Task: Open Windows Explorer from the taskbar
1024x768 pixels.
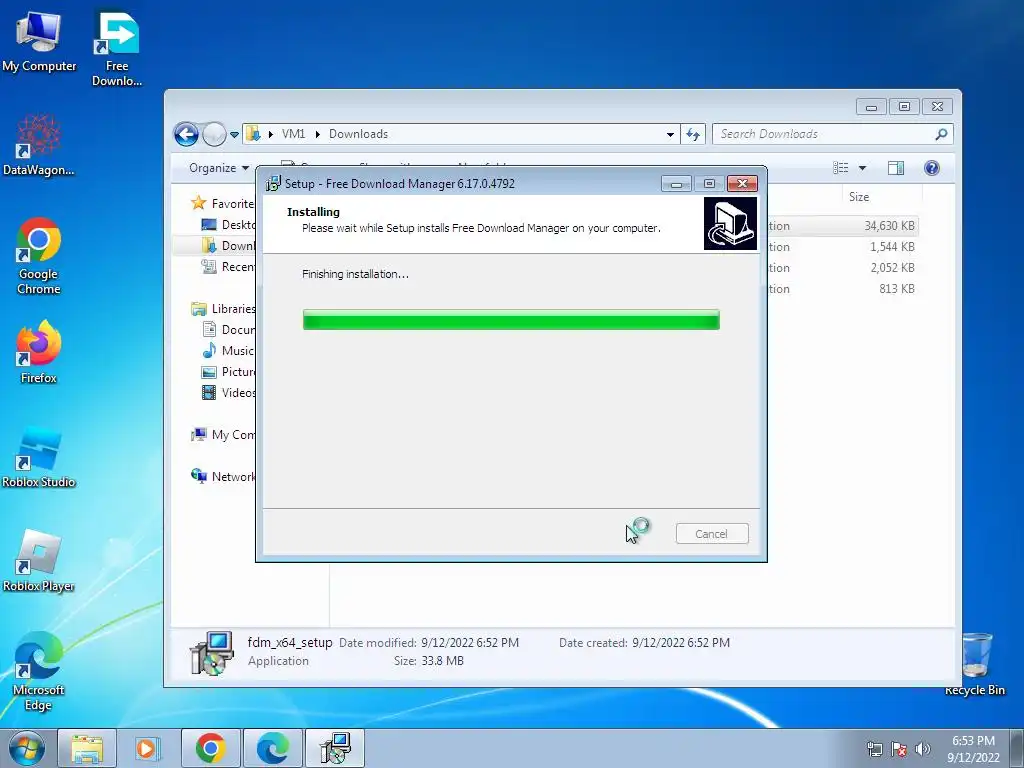Action: click(87, 748)
